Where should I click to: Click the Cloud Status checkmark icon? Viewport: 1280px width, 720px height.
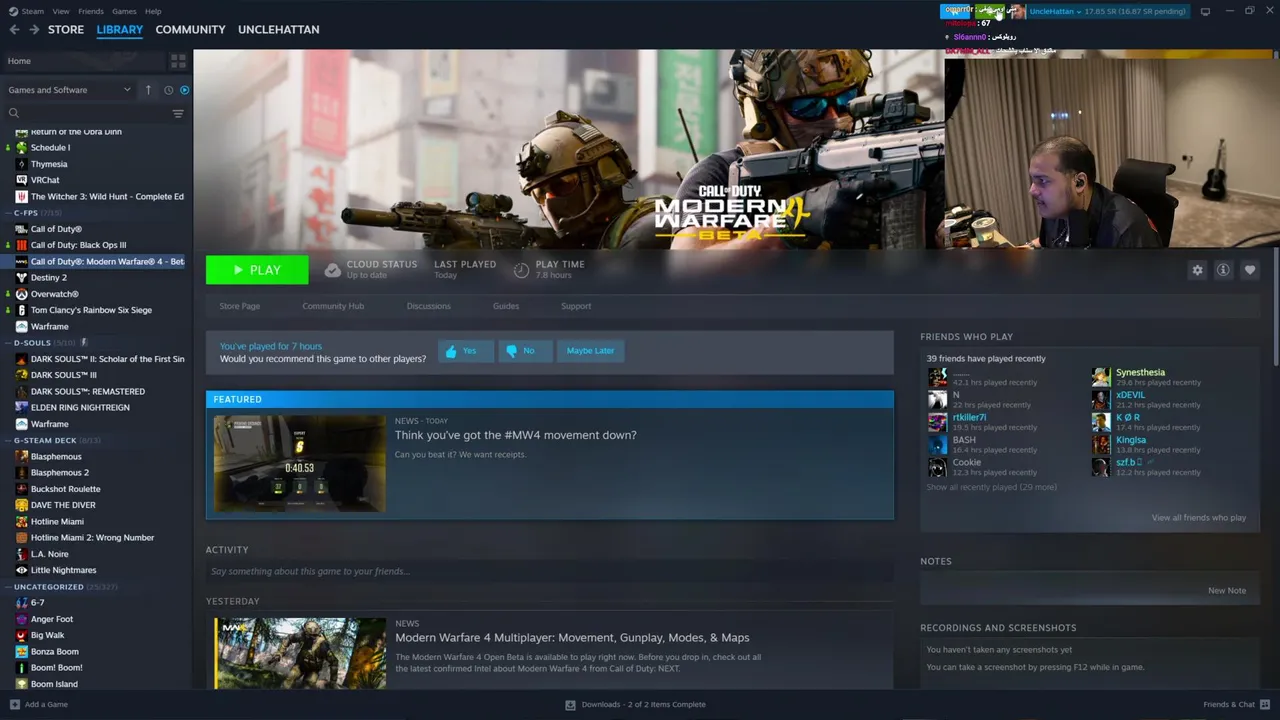tap(333, 270)
